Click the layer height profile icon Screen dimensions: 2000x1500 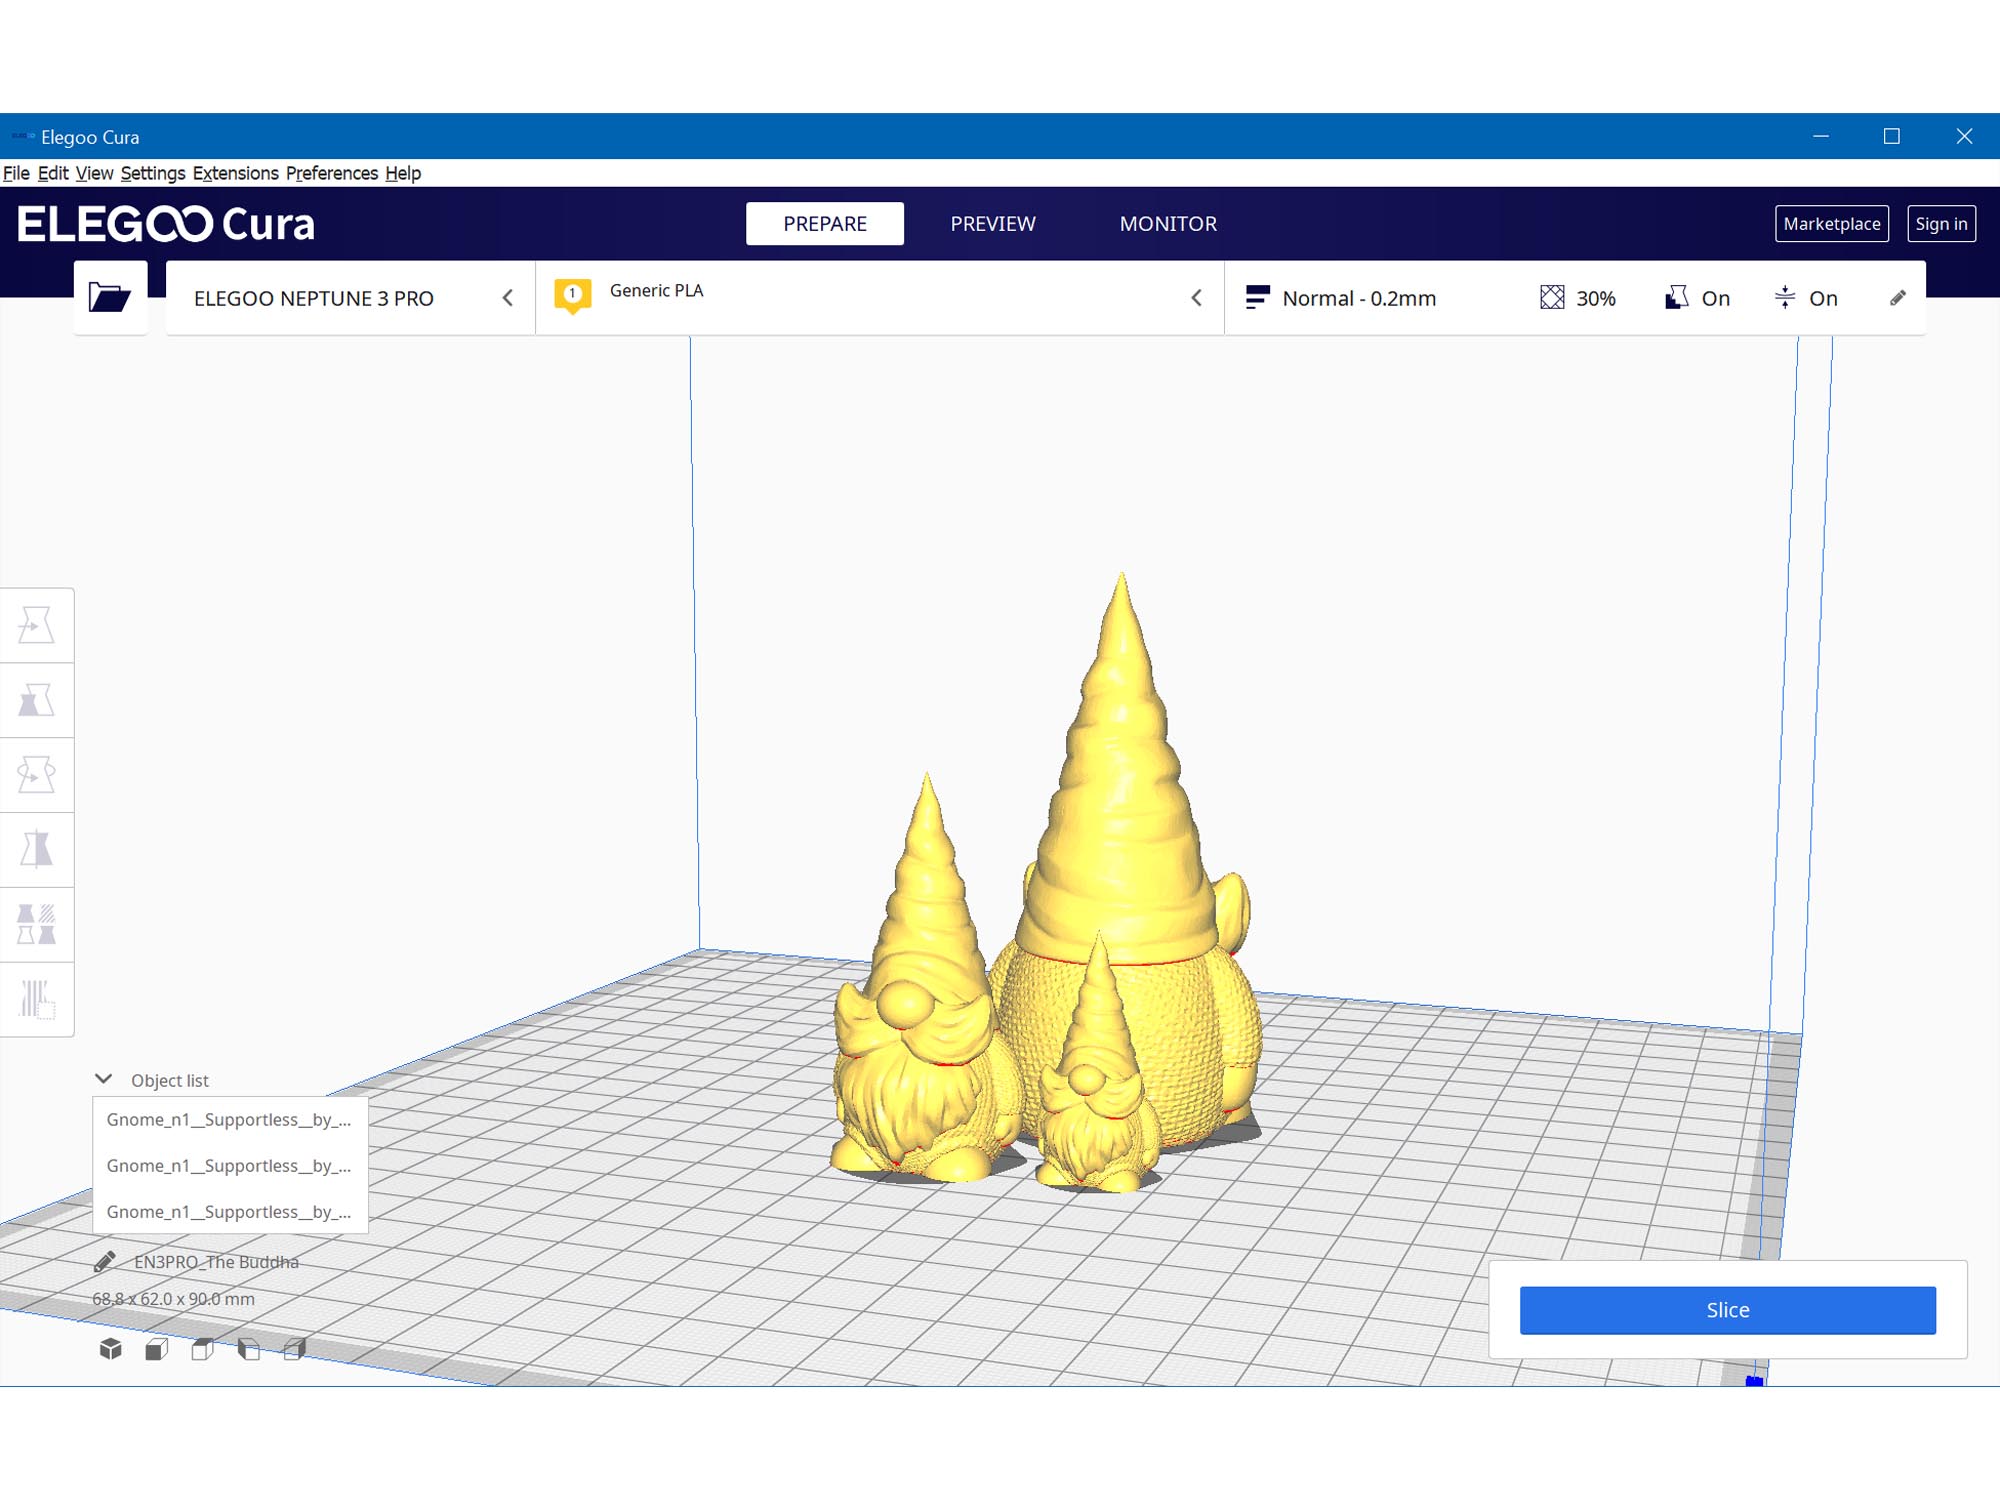click(x=1258, y=297)
